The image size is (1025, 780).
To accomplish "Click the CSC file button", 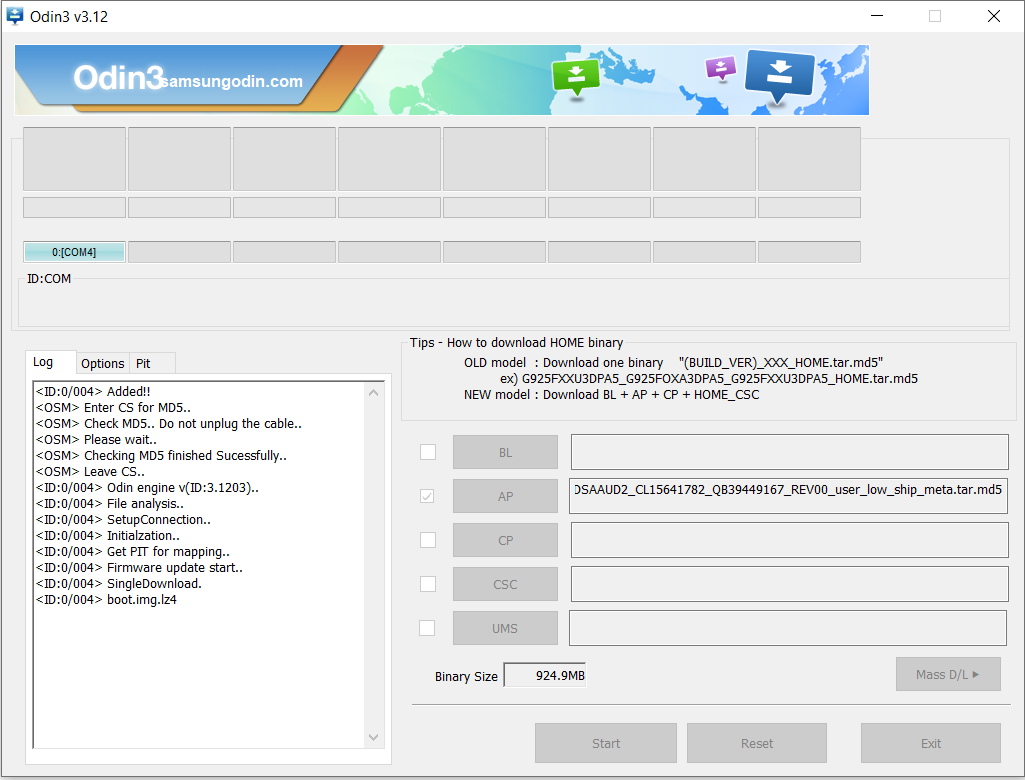I will click(x=505, y=585).
